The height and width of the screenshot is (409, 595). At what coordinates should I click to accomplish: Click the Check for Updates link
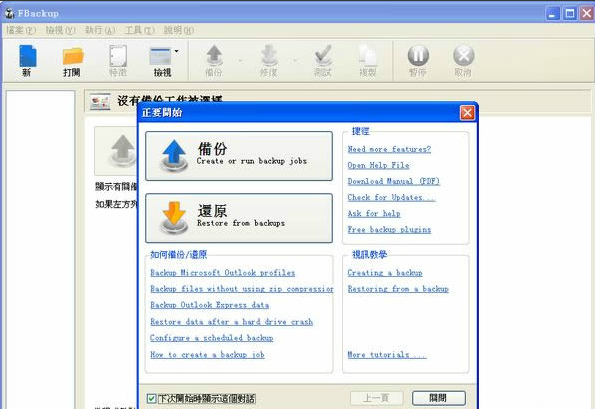392,197
